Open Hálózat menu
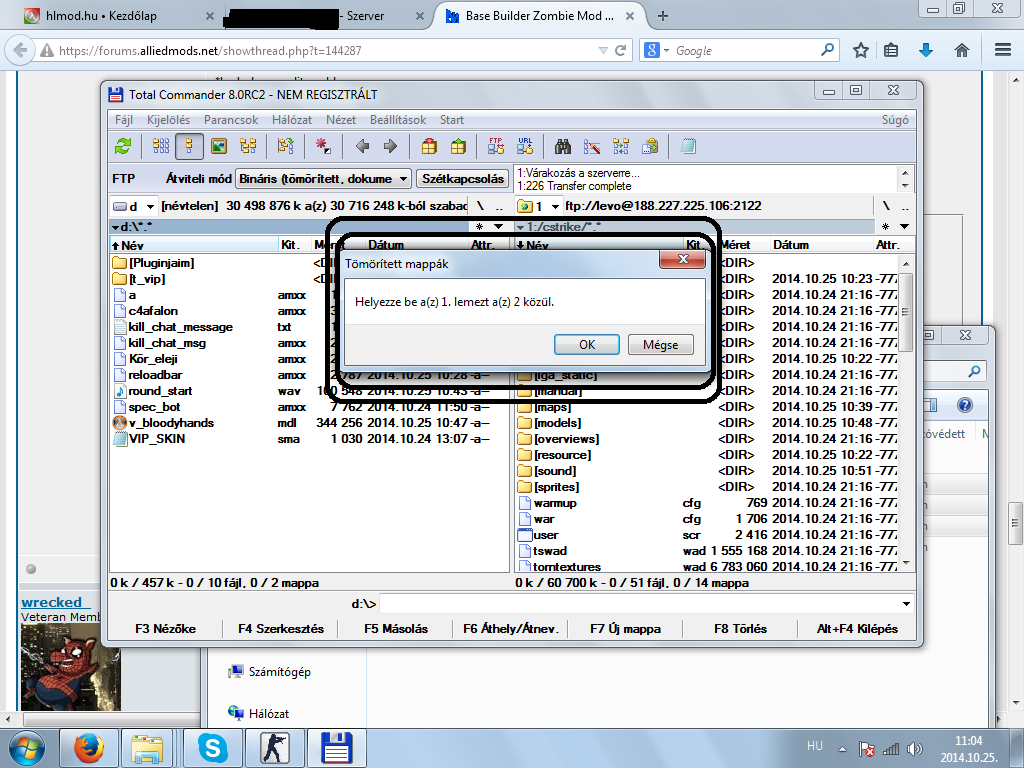The image size is (1024, 768). tap(292, 120)
